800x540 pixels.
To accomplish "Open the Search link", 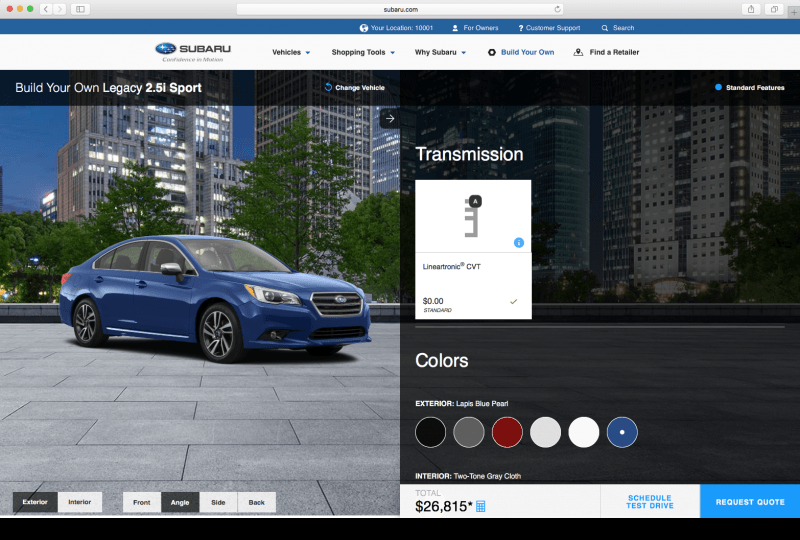I will [x=618, y=28].
